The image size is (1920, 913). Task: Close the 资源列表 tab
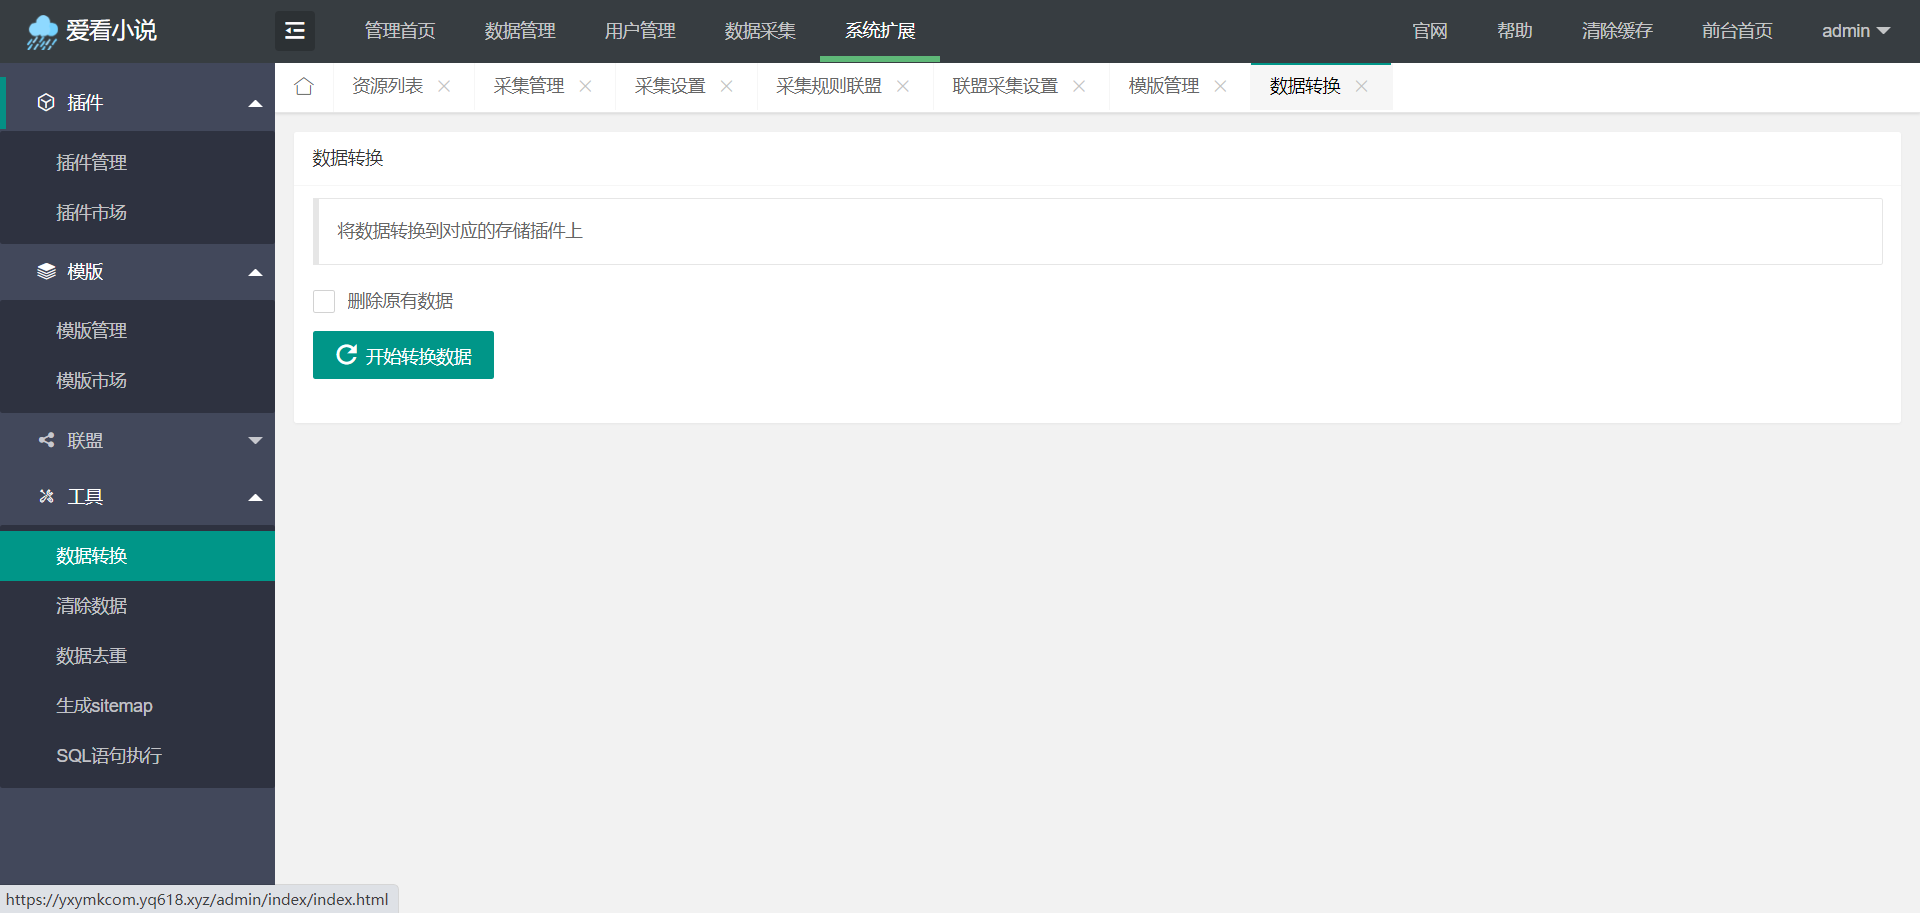point(444,87)
